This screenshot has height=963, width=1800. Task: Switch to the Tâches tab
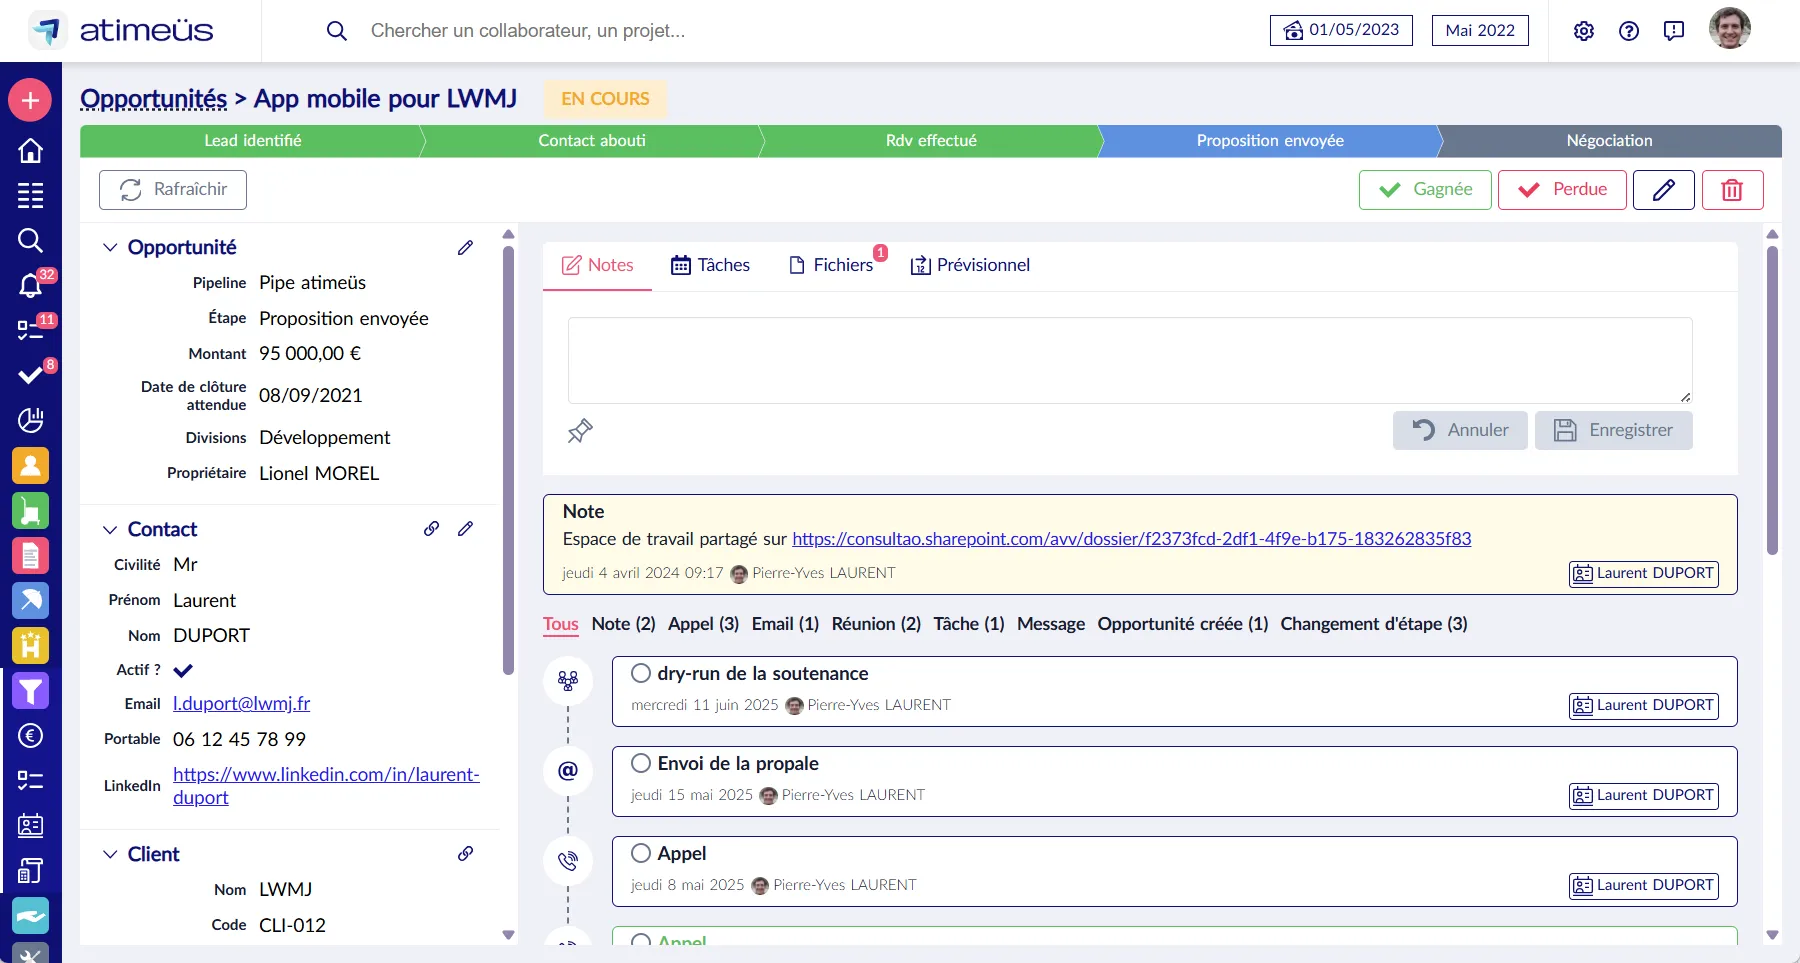click(710, 265)
